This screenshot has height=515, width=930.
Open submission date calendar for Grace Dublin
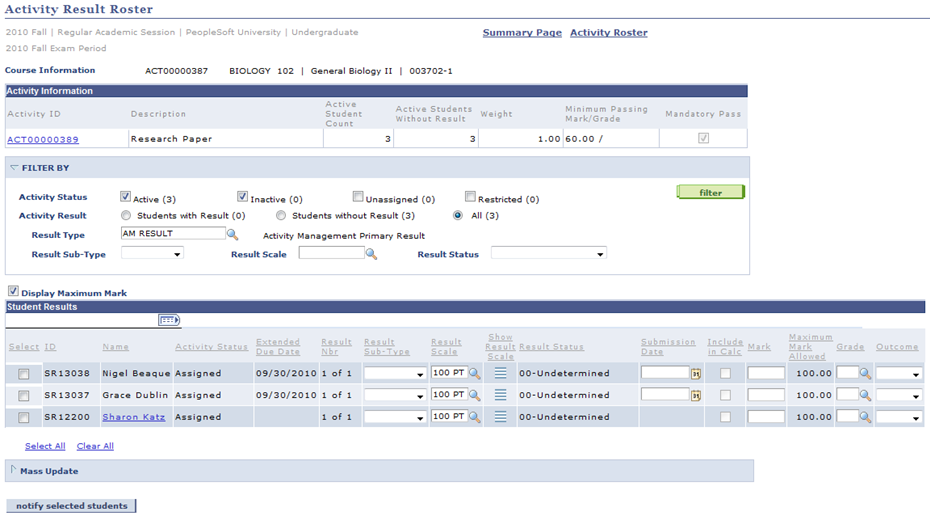696,396
